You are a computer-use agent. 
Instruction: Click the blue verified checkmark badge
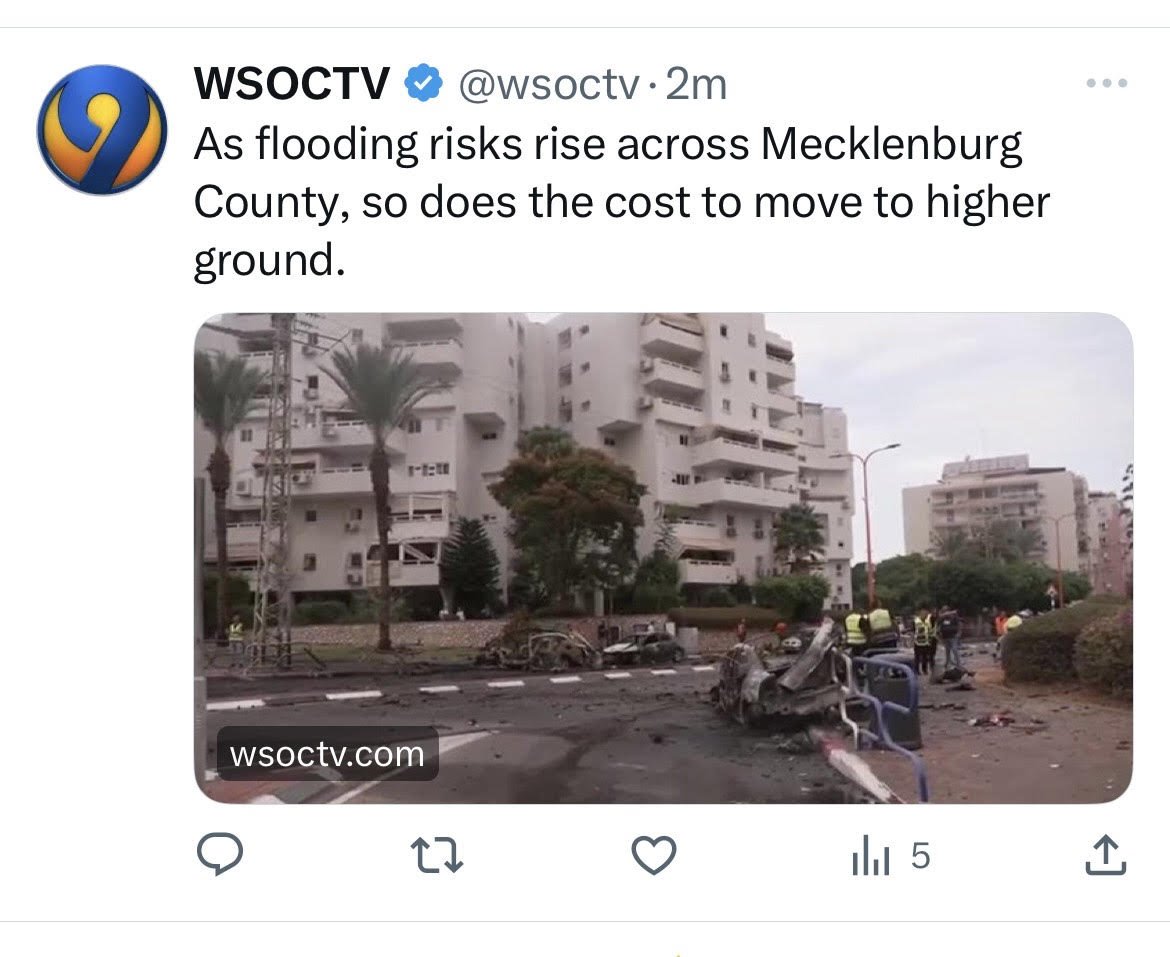coord(423,83)
